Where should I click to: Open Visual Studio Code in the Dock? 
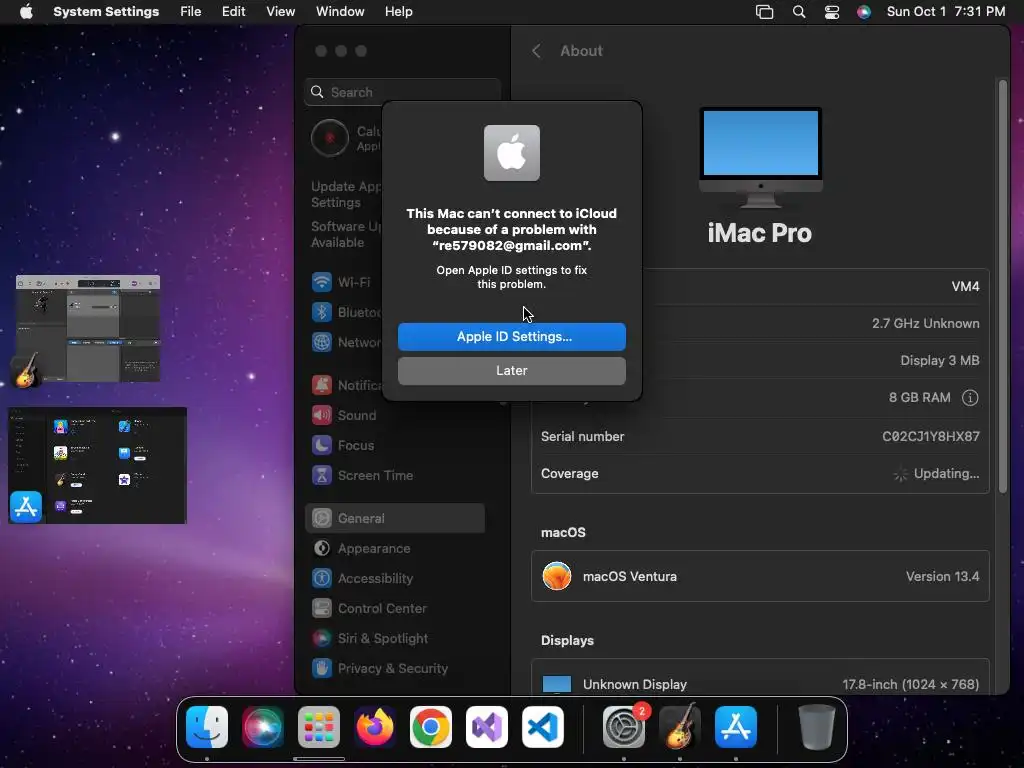tap(543, 727)
